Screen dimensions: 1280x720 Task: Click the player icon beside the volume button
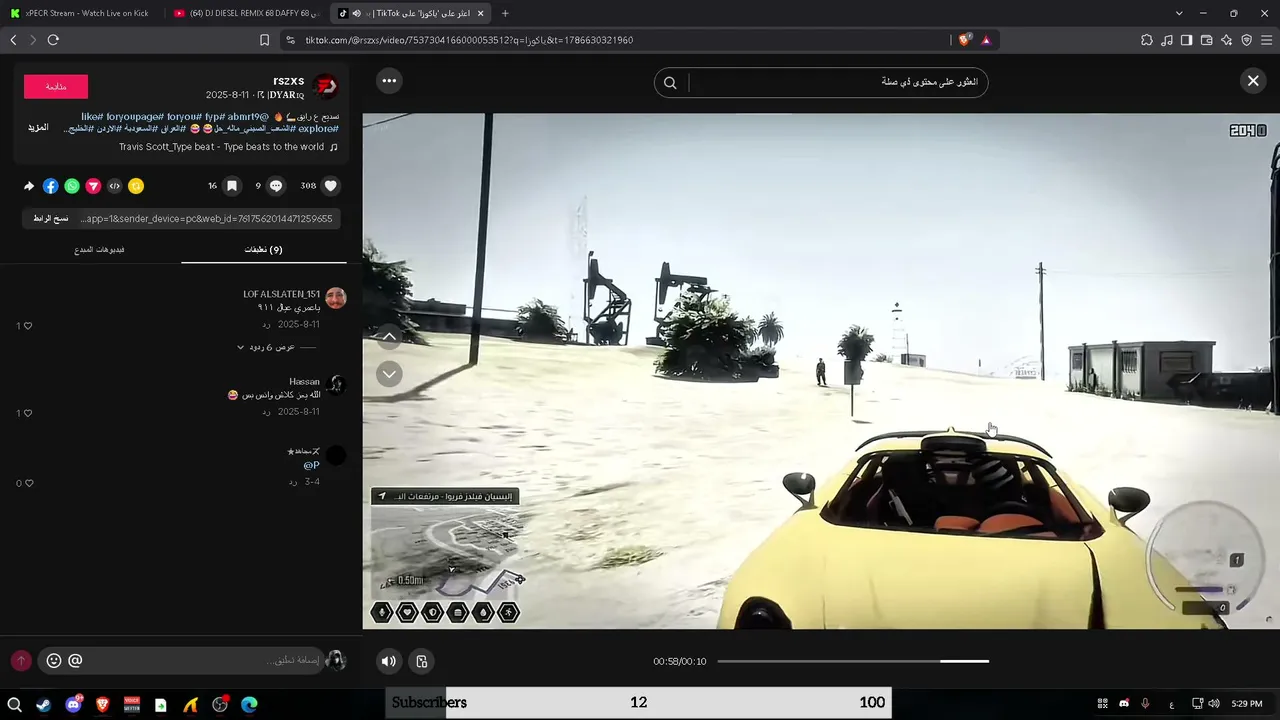tap(422, 661)
